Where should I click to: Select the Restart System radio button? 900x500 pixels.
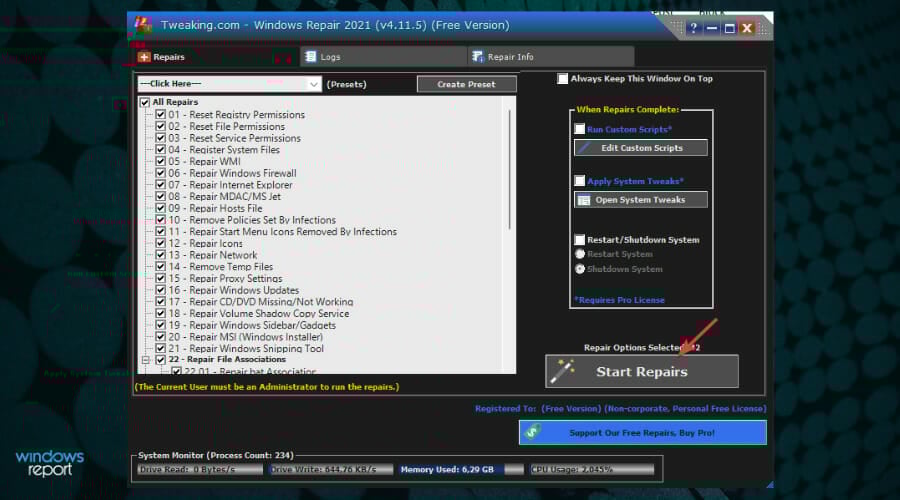580,254
